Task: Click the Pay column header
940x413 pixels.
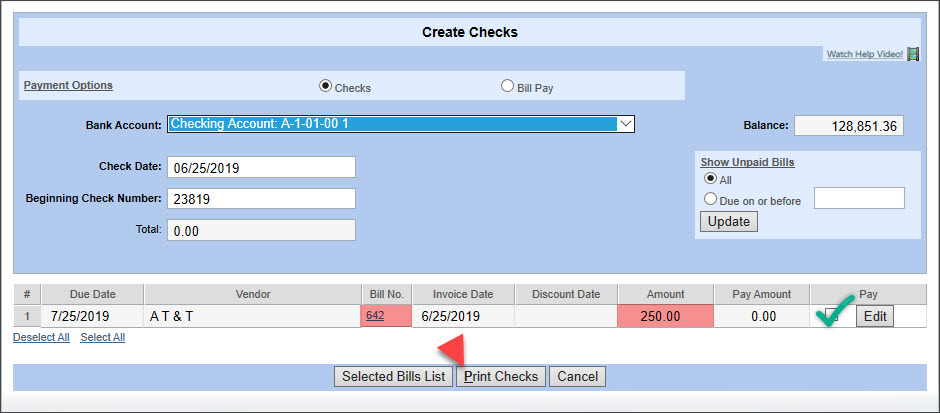Action: pos(868,294)
